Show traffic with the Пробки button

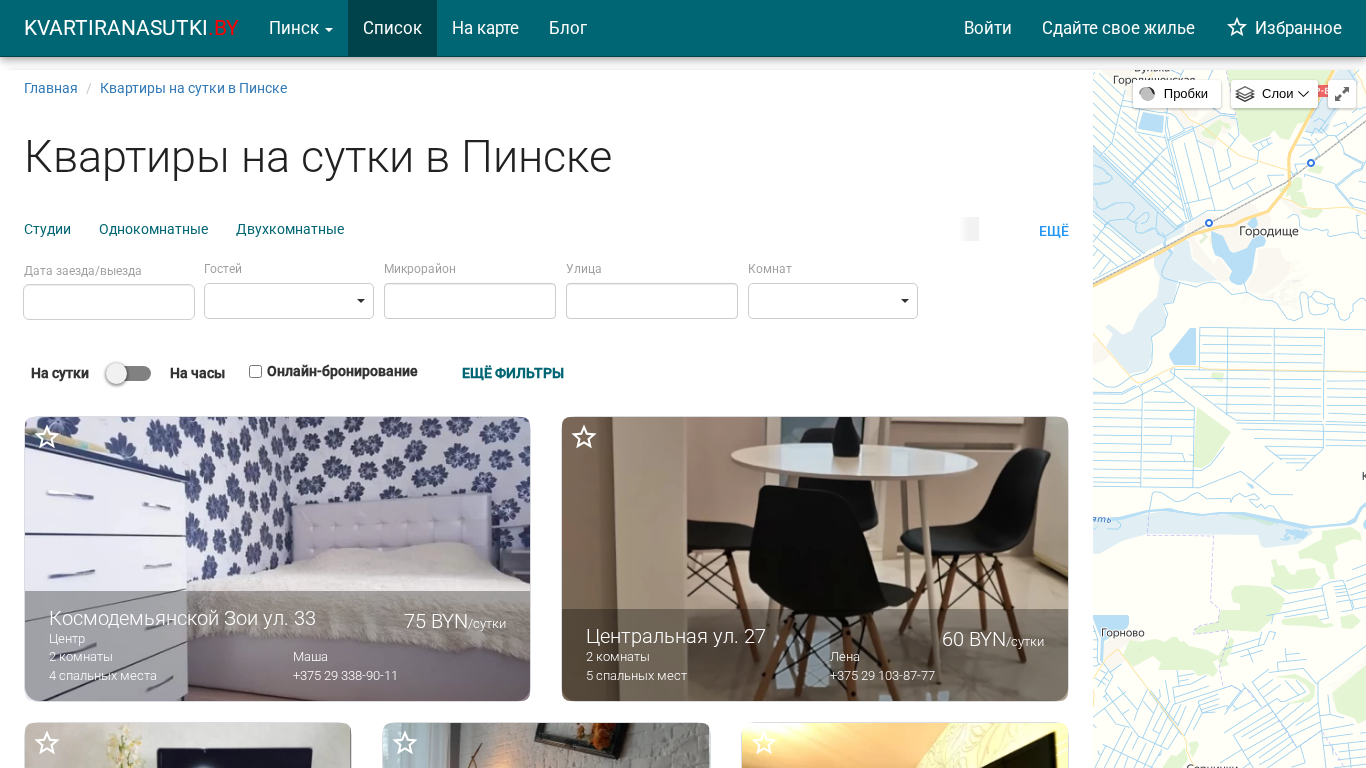click(1175, 94)
